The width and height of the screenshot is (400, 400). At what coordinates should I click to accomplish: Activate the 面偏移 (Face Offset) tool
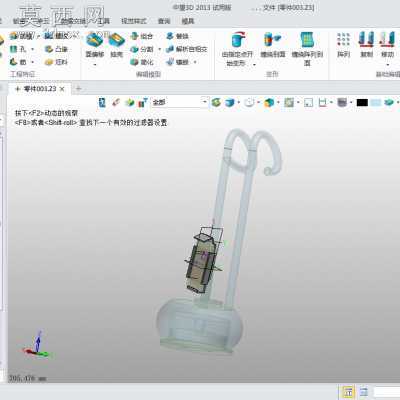[x=95, y=46]
